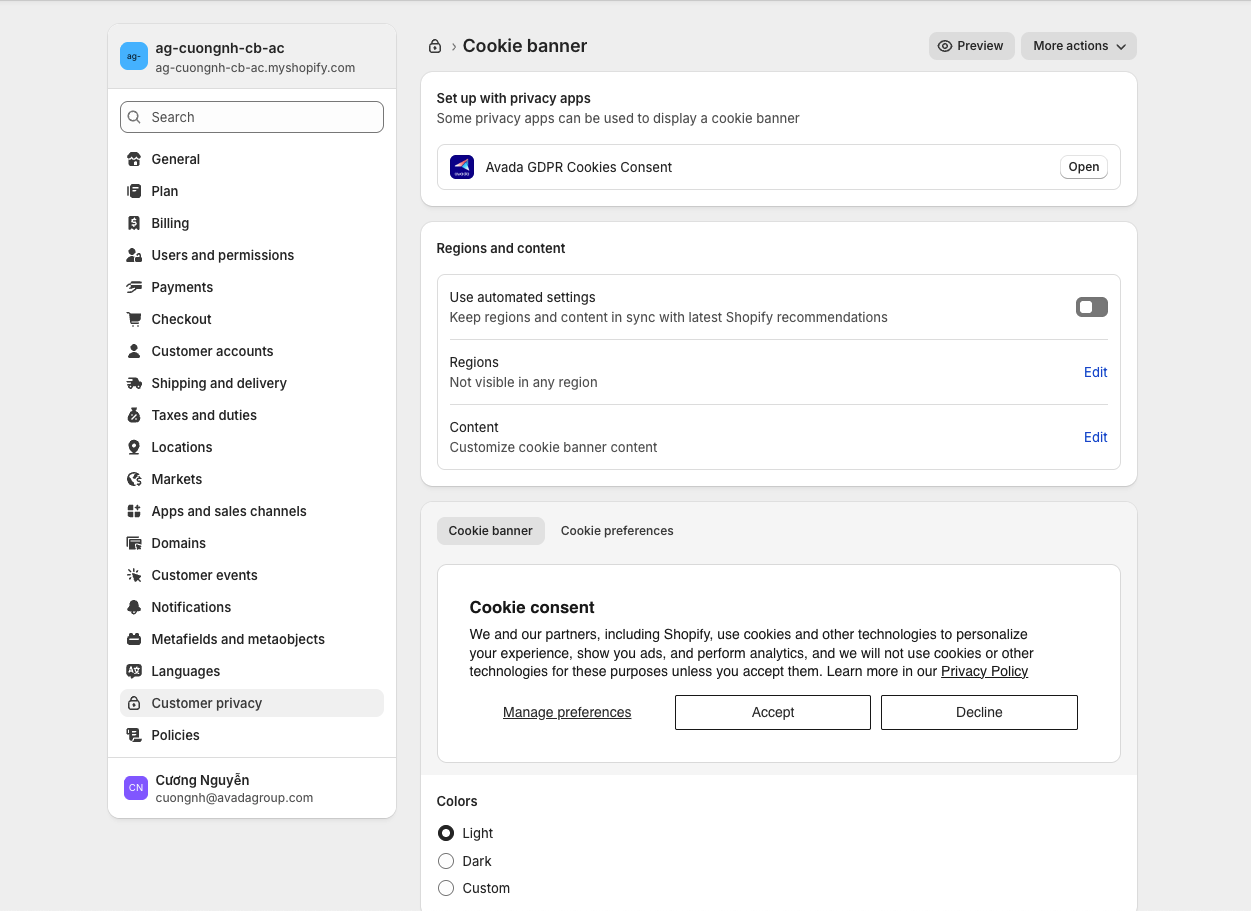
Task: Select the Custom color radio button
Action: coord(446,888)
